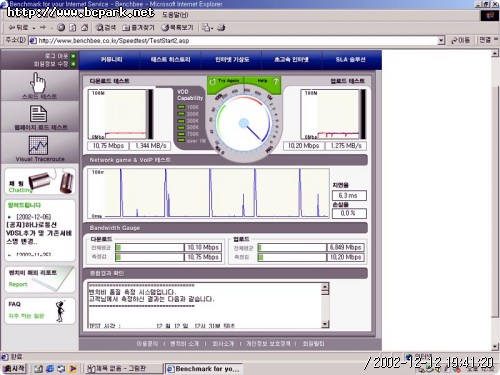Open the 커뮤니티 navigation tab

point(111,60)
